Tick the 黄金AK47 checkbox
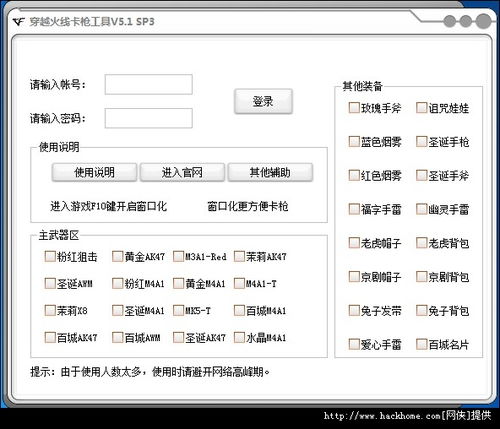The width and height of the screenshot is (500, 429). click(118, 256)
